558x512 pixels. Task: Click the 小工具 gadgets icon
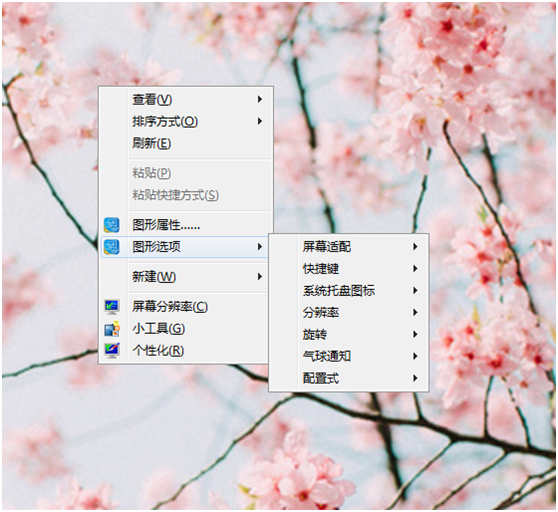(112, 329)
